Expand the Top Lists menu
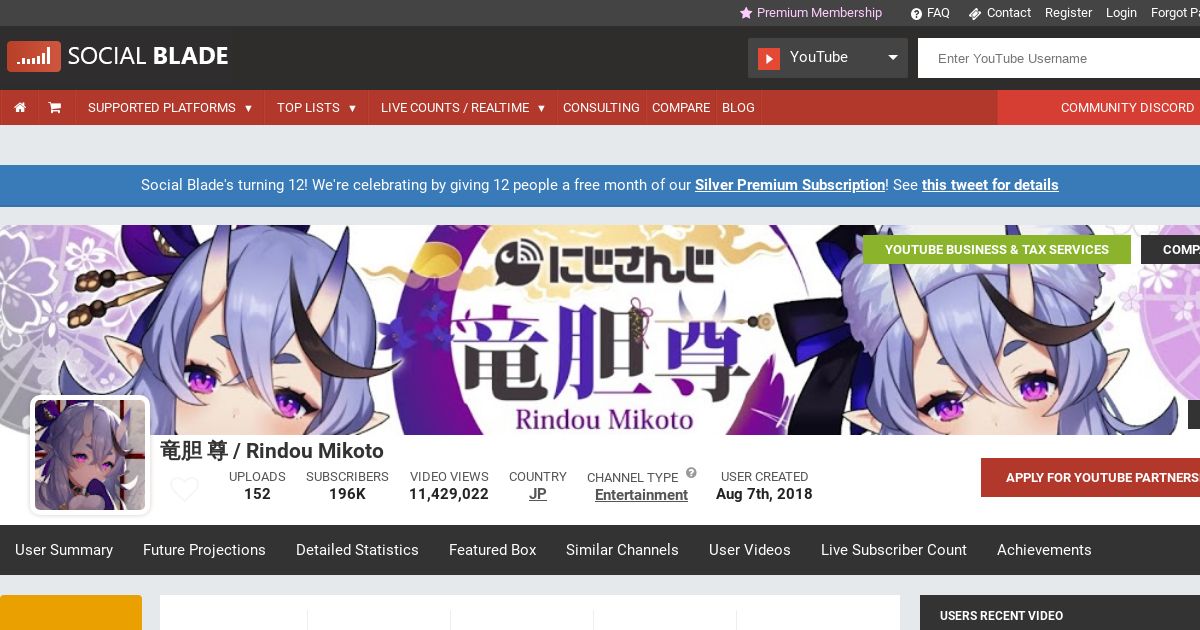The image size is (1200, 630). tap(317, 107)
